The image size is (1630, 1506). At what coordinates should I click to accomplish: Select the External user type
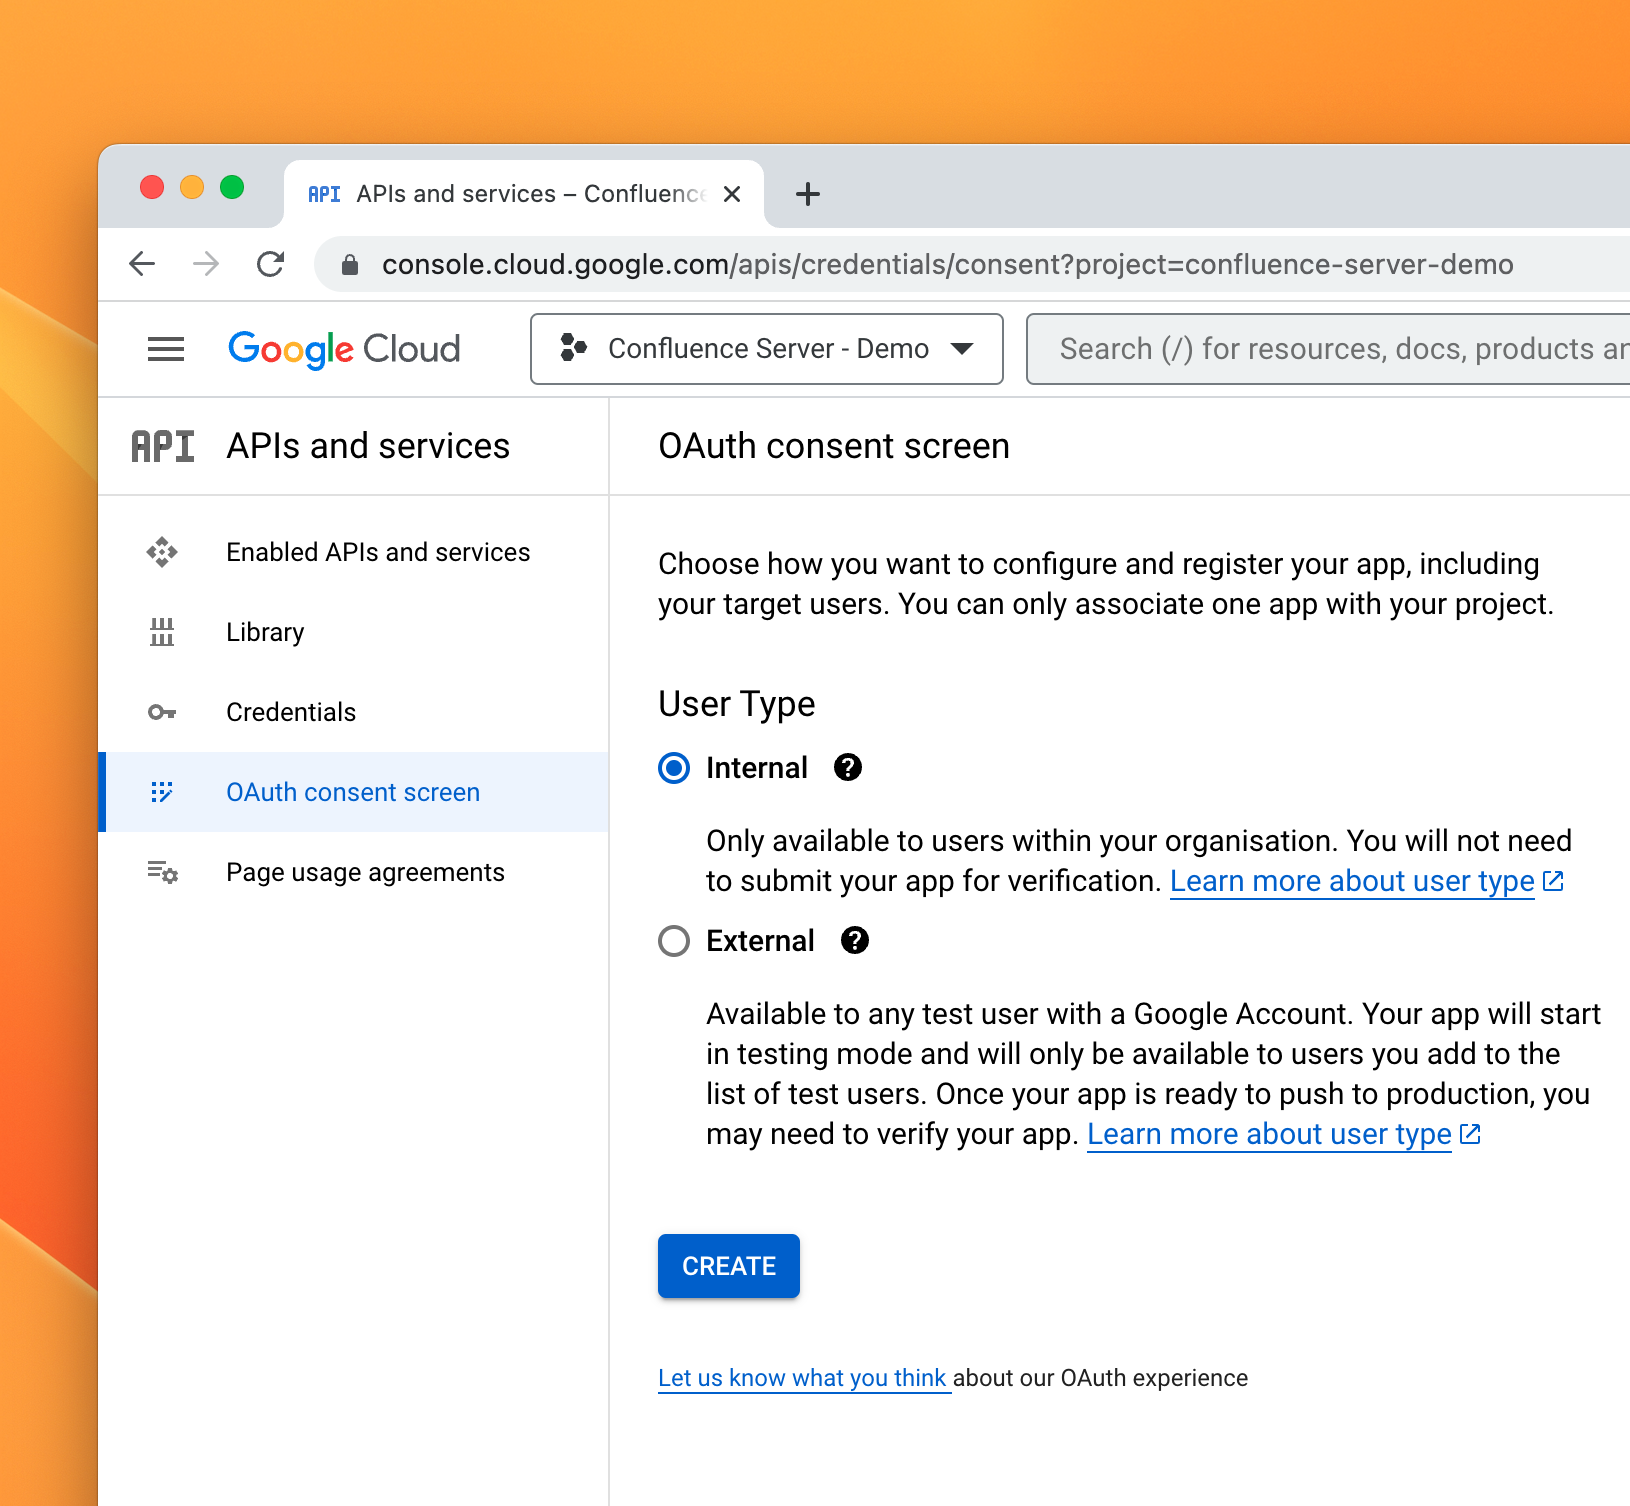point(674,941)
